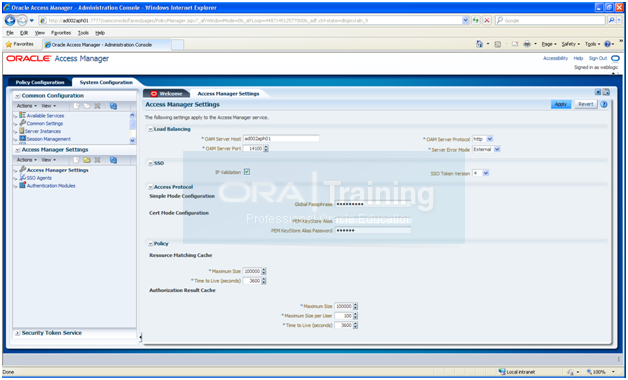Click the Read Mail icon
The width and height of the screenshot is (628, 380).
click(515, 44)
